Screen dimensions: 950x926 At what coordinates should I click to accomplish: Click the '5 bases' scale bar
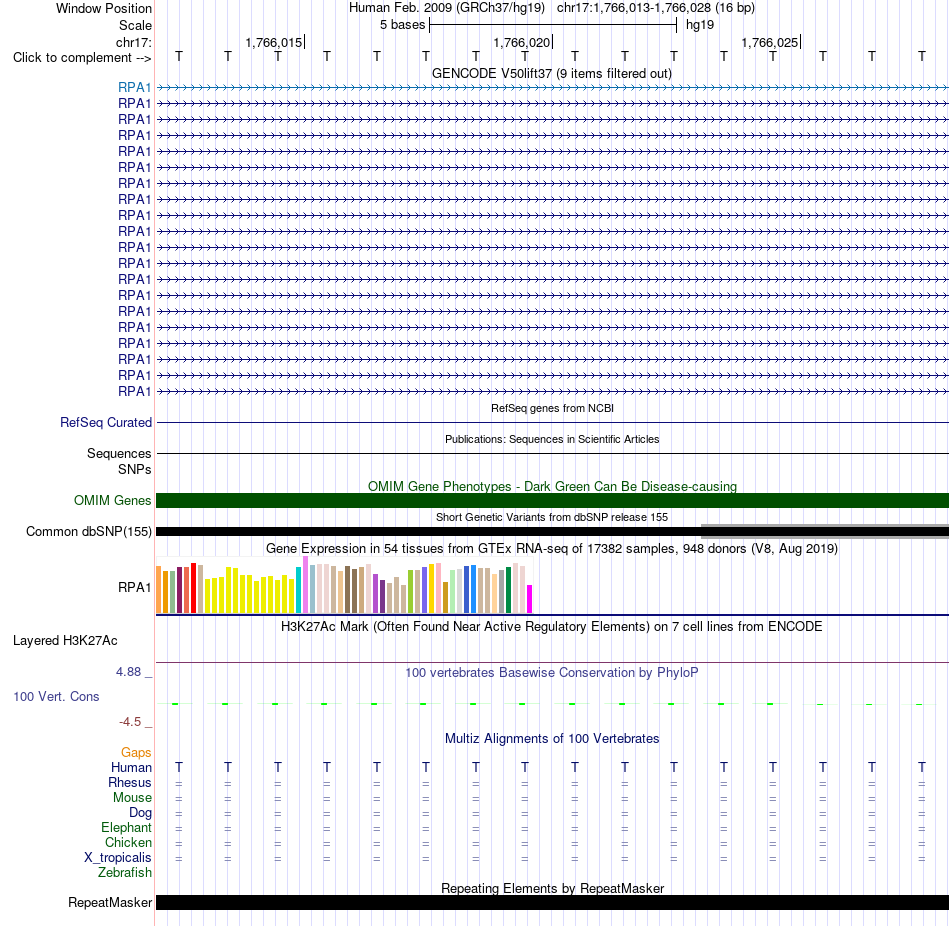[x=553, y=25]
